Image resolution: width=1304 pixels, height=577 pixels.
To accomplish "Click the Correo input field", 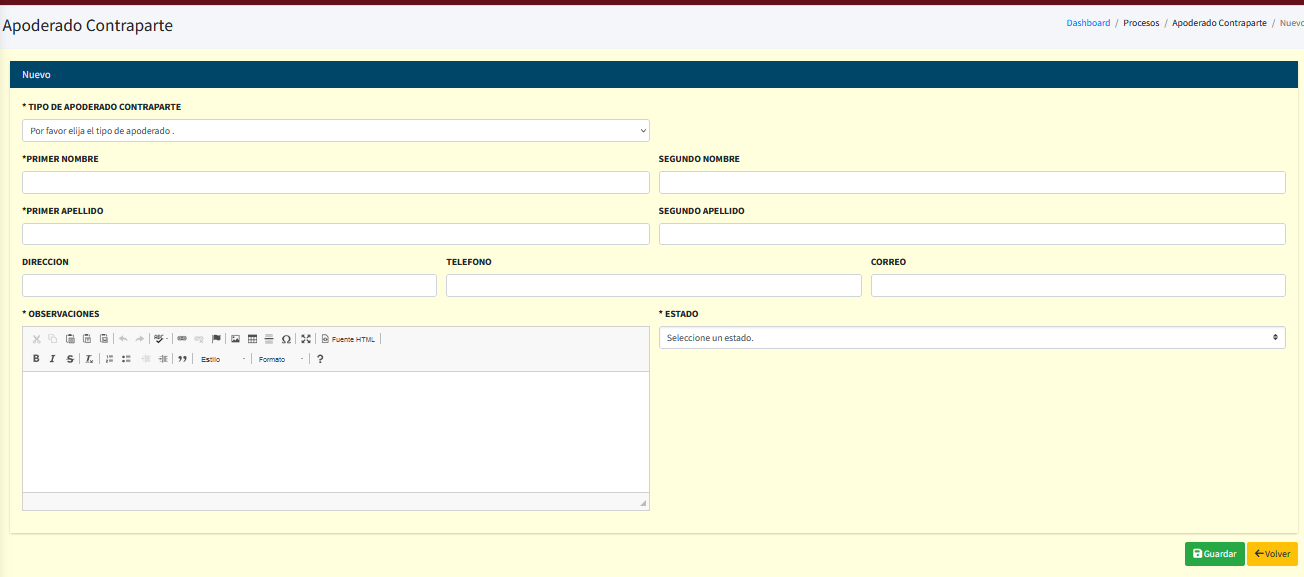I will 1078,286.
